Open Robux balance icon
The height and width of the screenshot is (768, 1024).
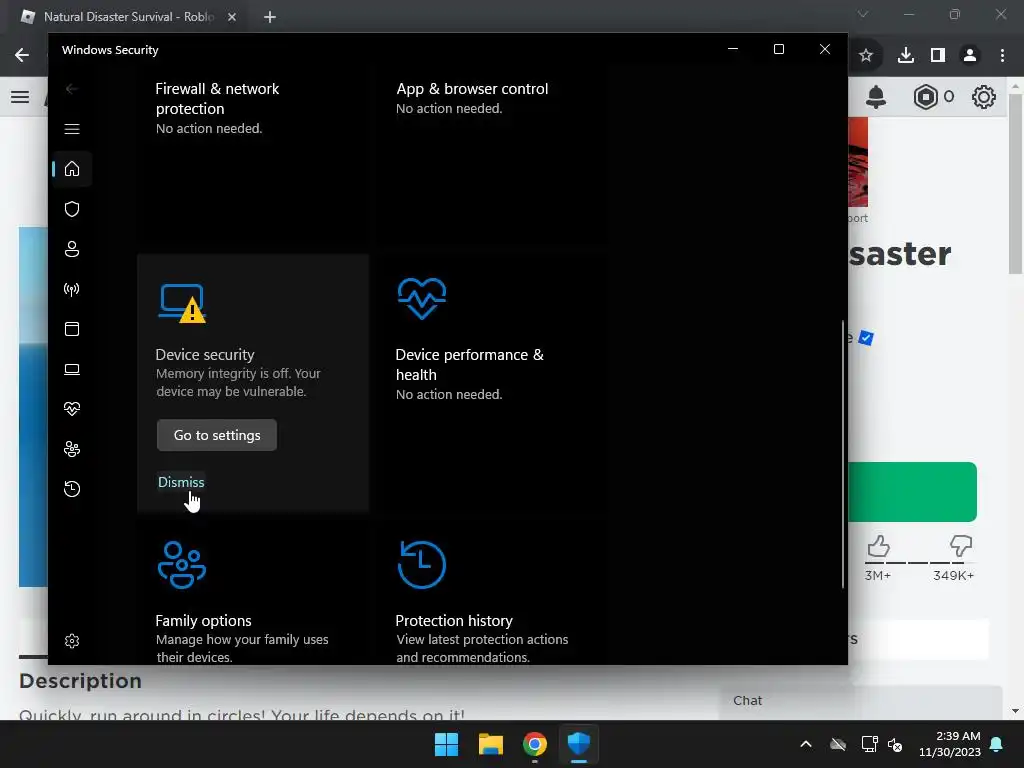[x=925, y=97]
